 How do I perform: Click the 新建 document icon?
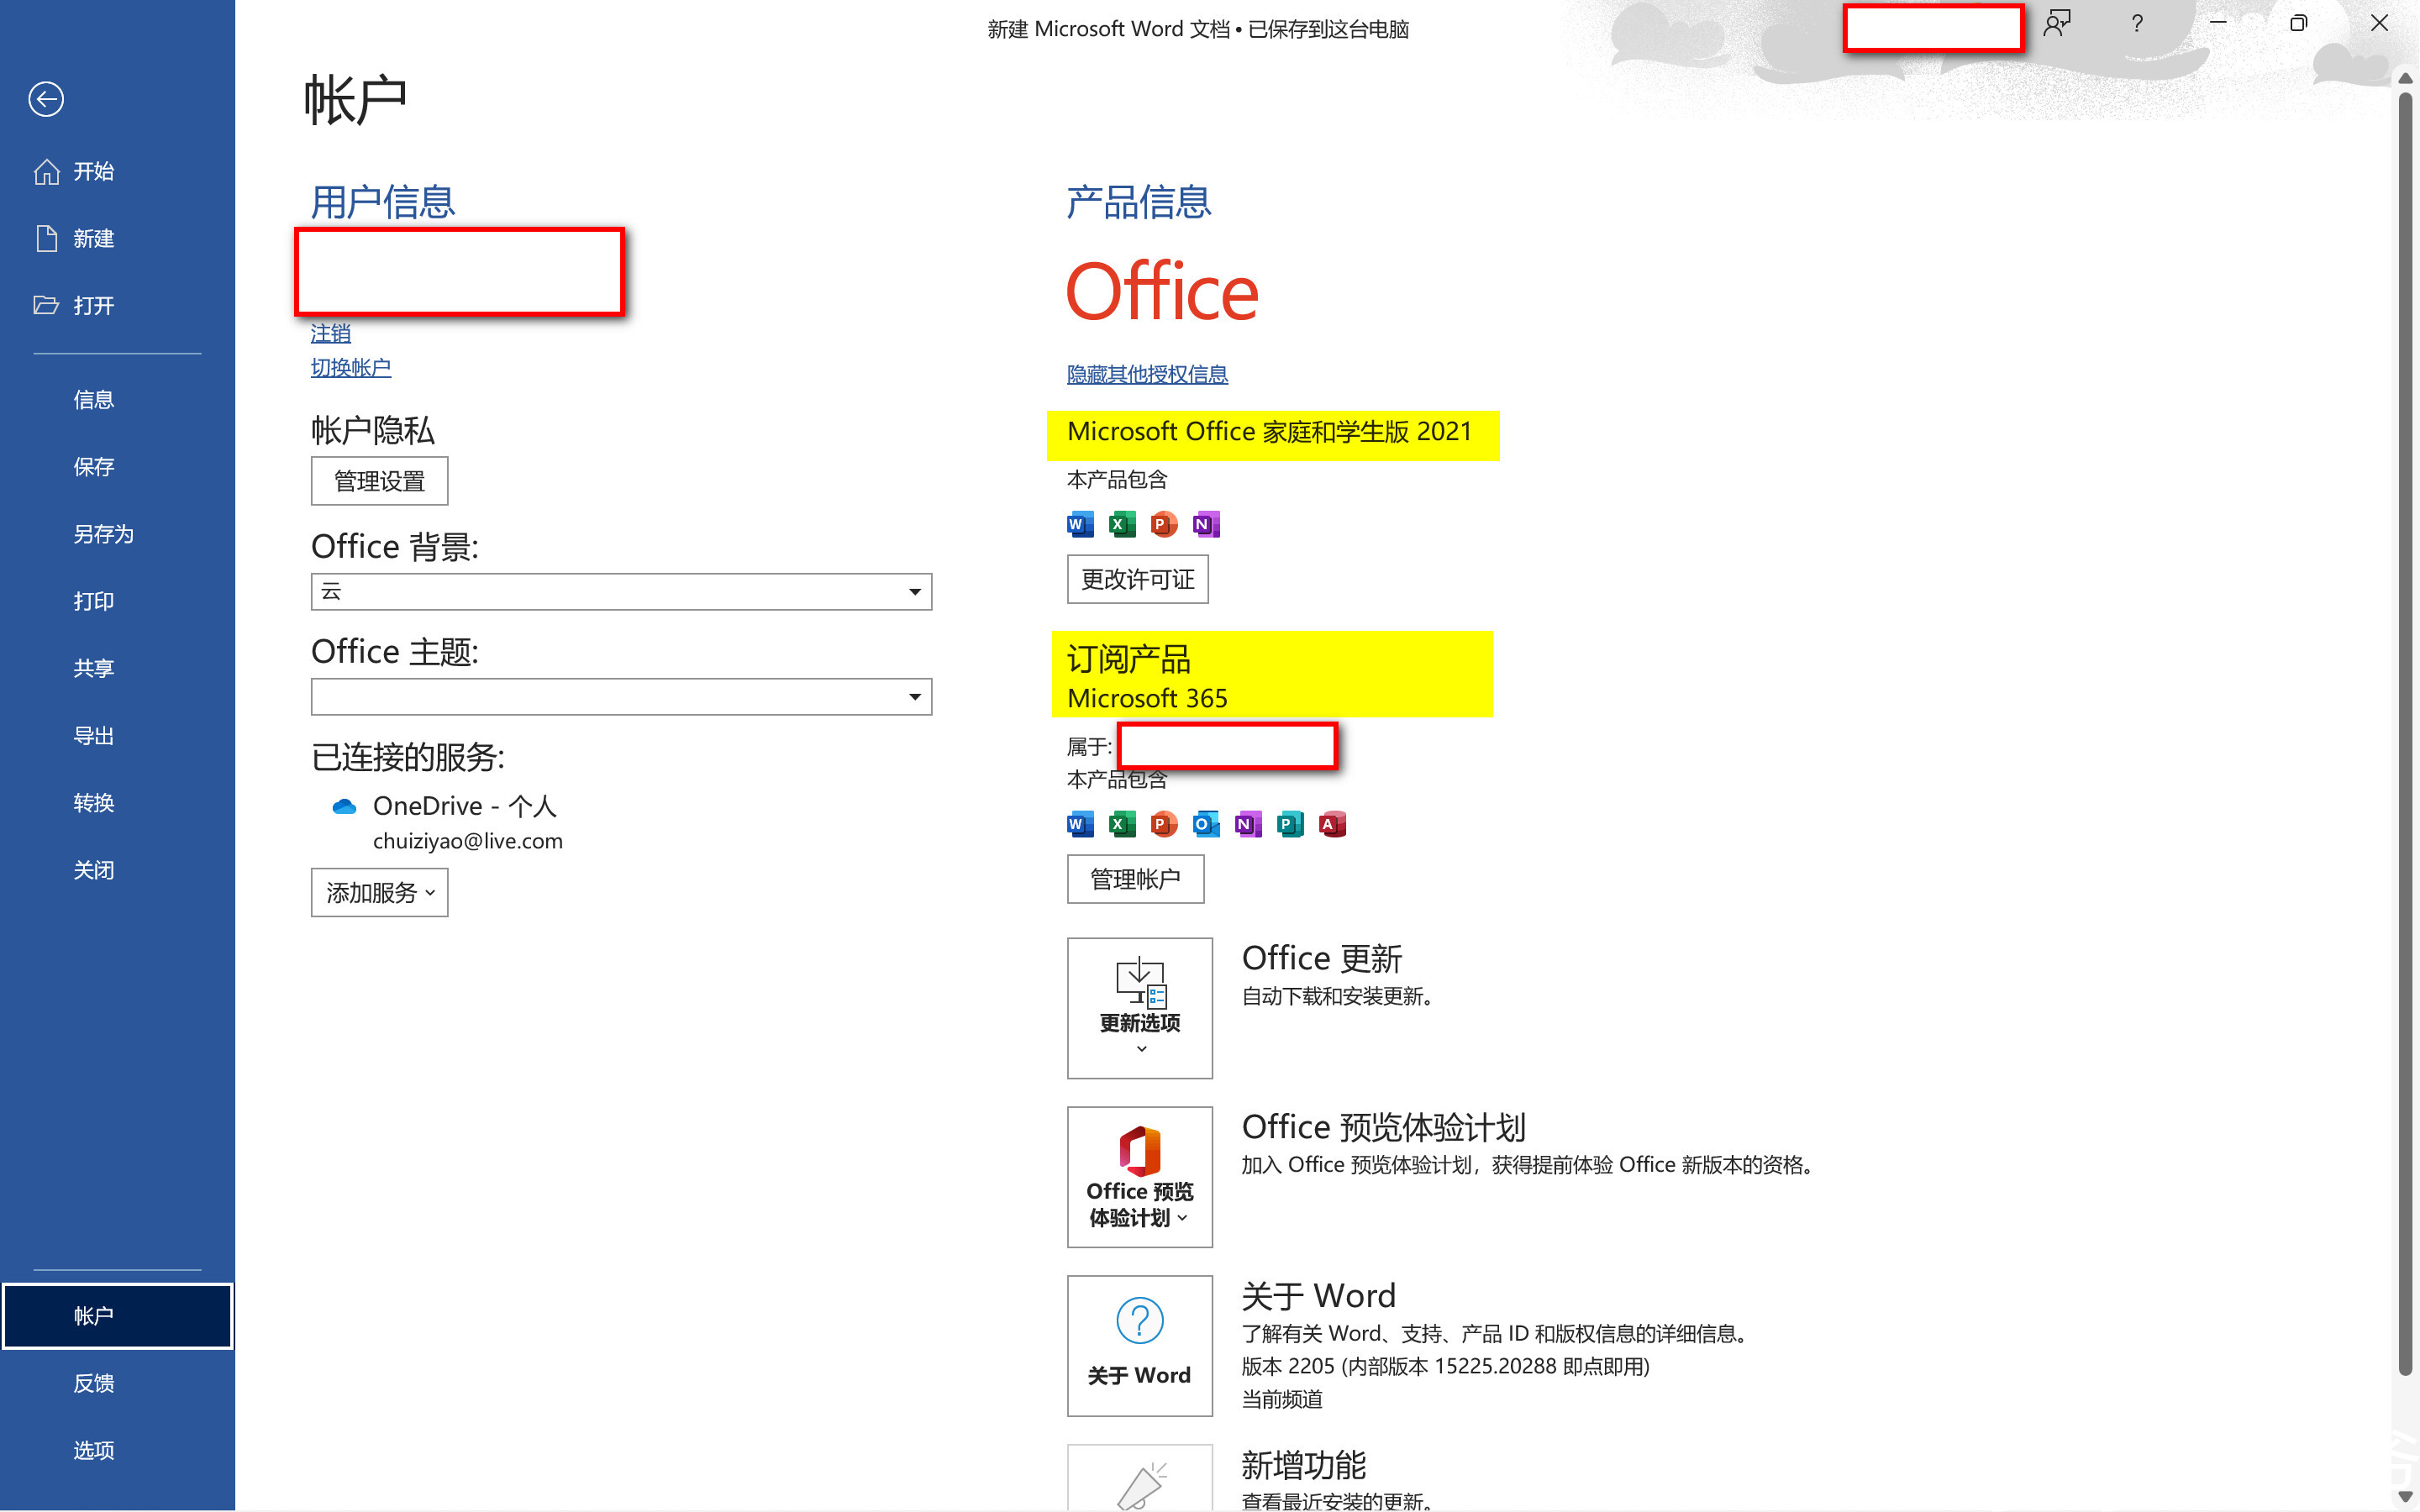[46, 238]
